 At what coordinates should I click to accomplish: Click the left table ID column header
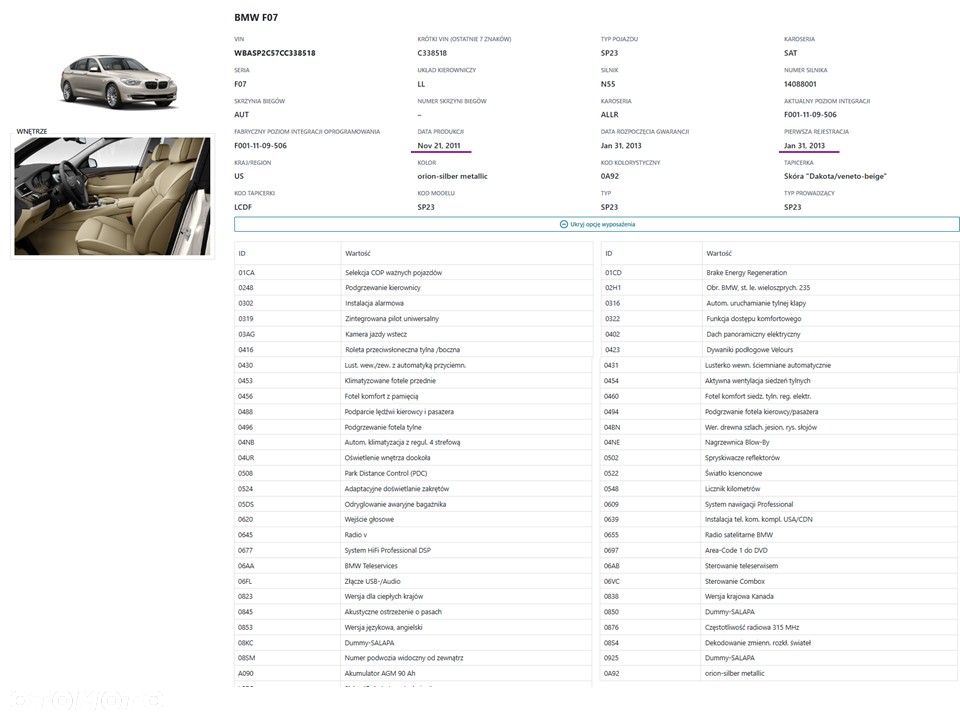pos(287,253)
